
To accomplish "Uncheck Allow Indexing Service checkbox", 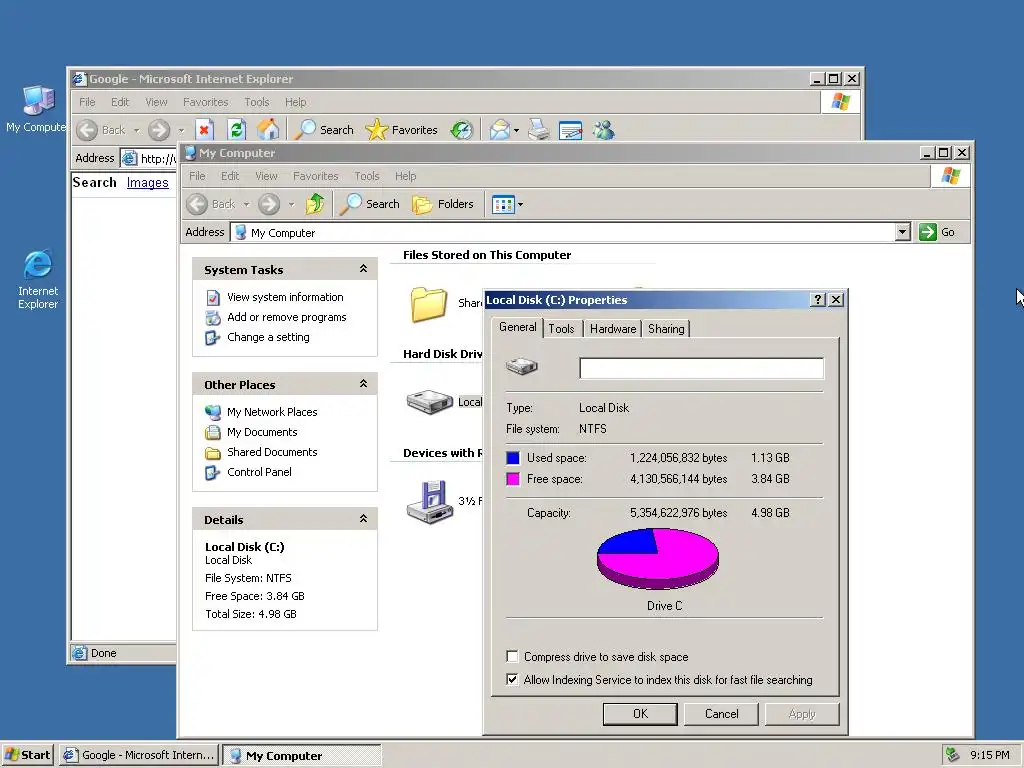I will coord(513,679).
